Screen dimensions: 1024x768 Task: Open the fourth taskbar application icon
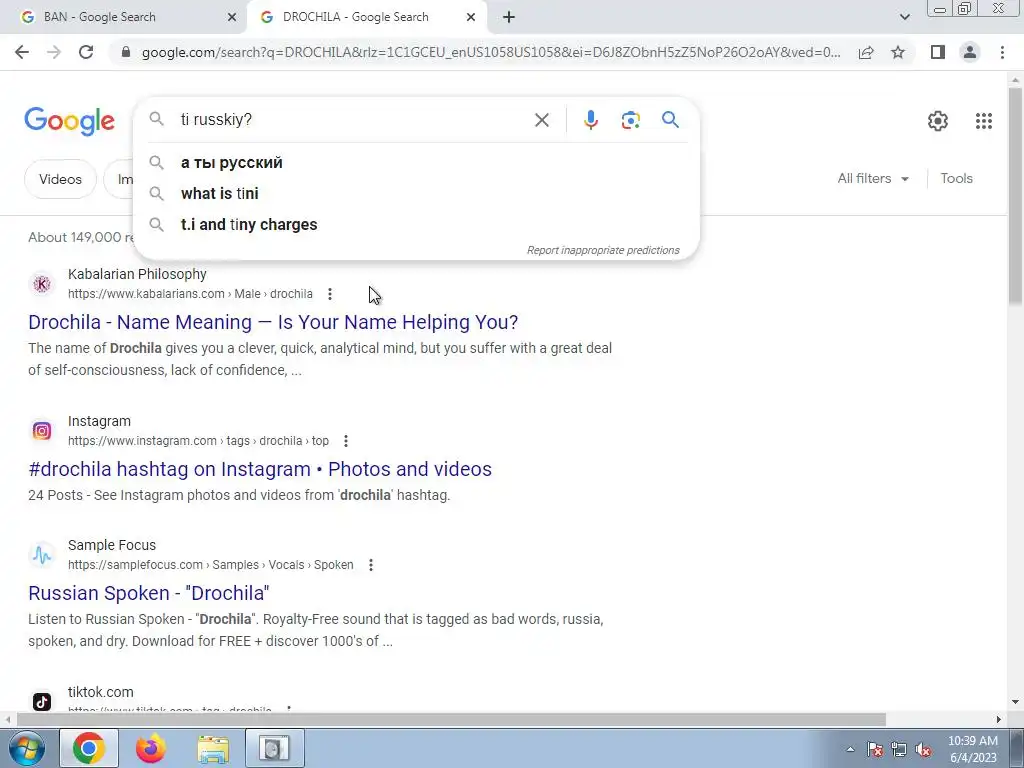pyautogui.click(x=274, y=748)
